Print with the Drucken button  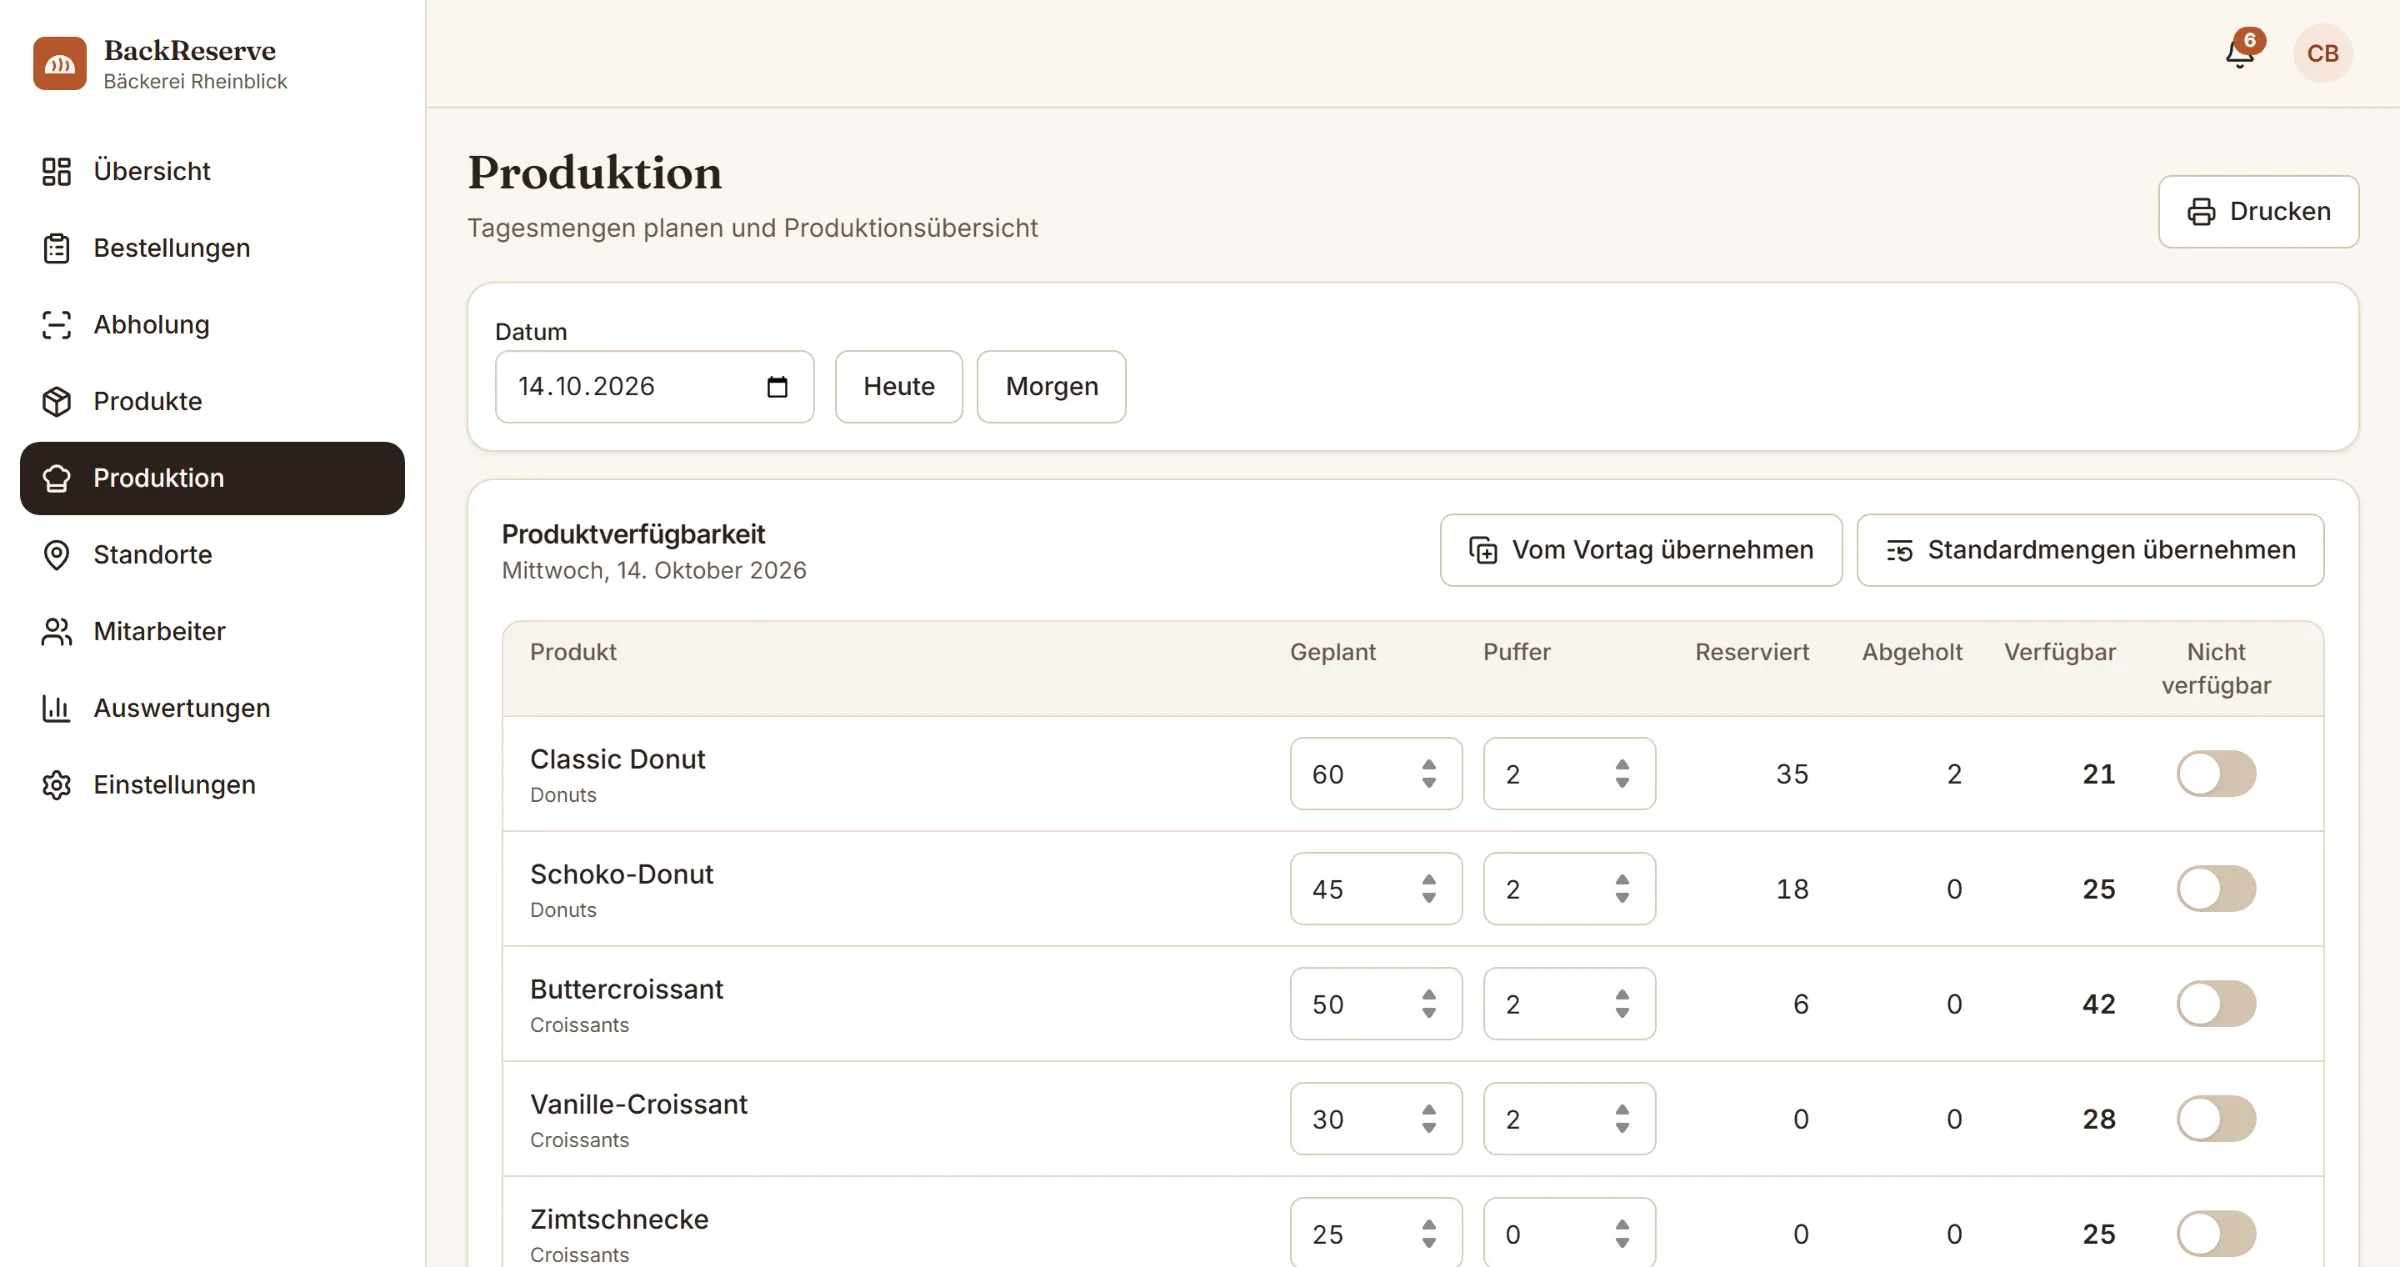point(2258,212)
